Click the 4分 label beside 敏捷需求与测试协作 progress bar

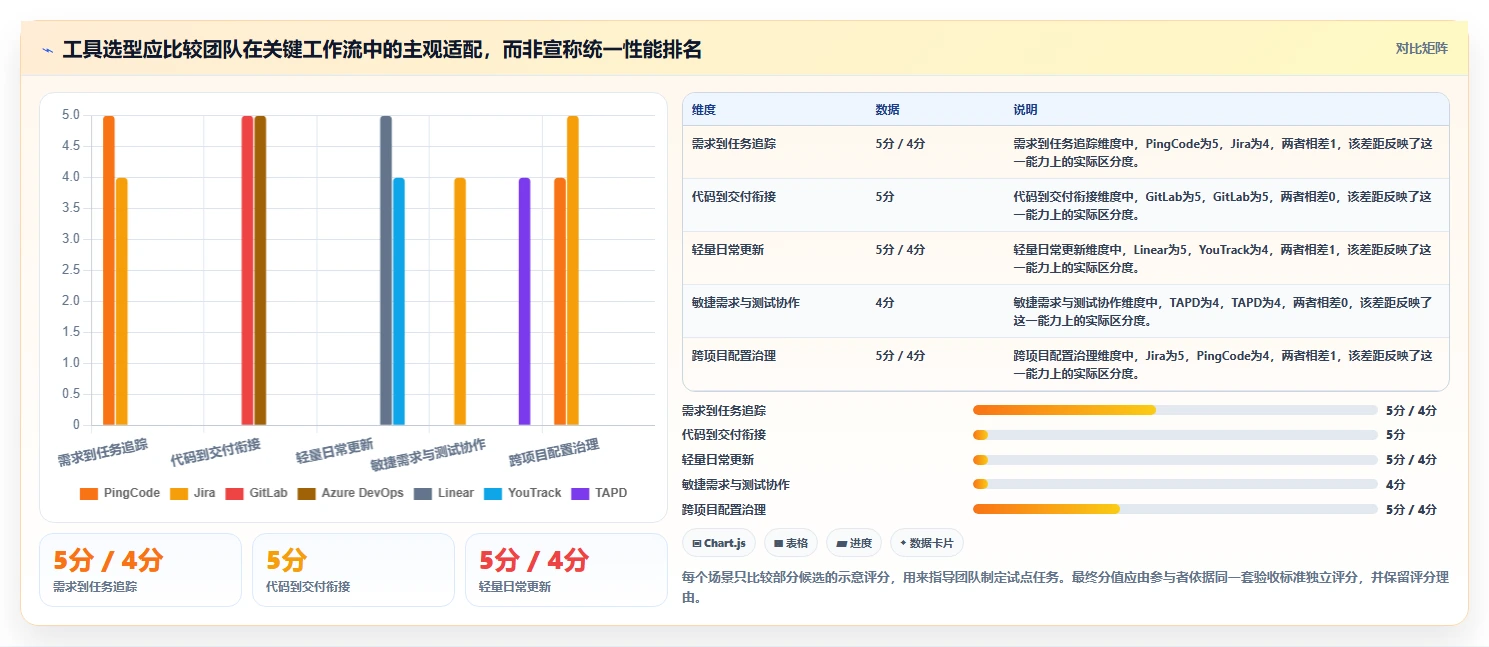tap(1396, 484)
